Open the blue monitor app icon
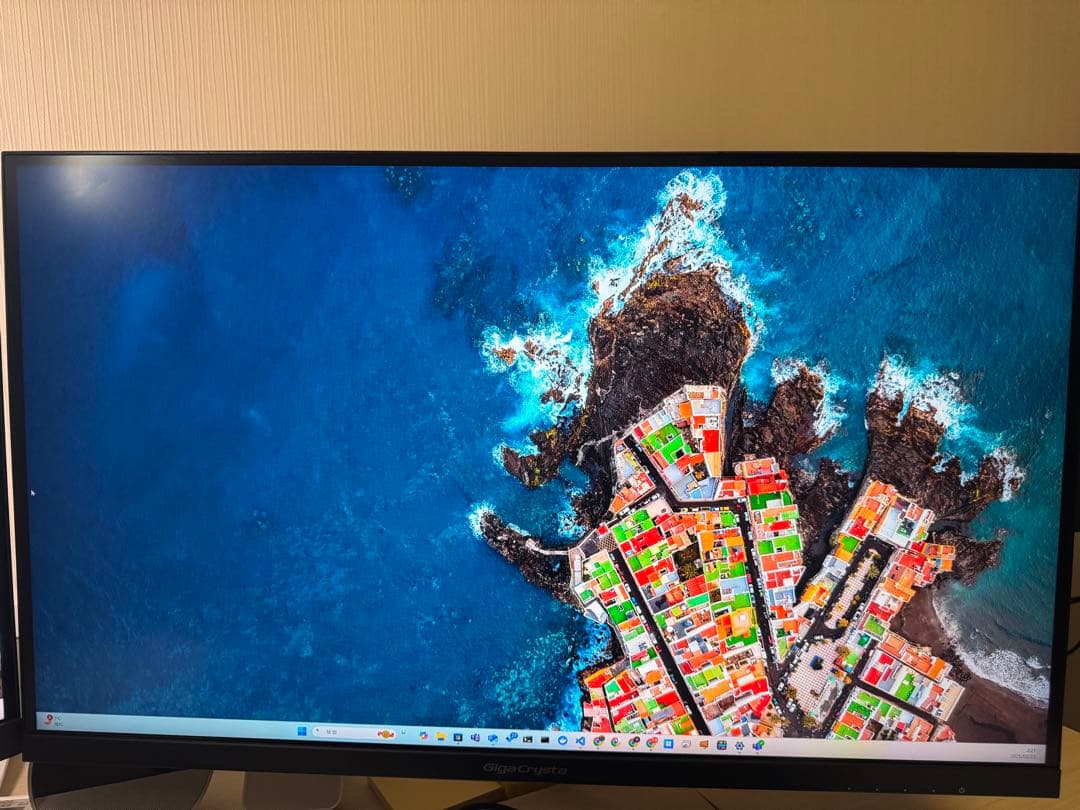Screen dimensions: 1080x810 458,737
